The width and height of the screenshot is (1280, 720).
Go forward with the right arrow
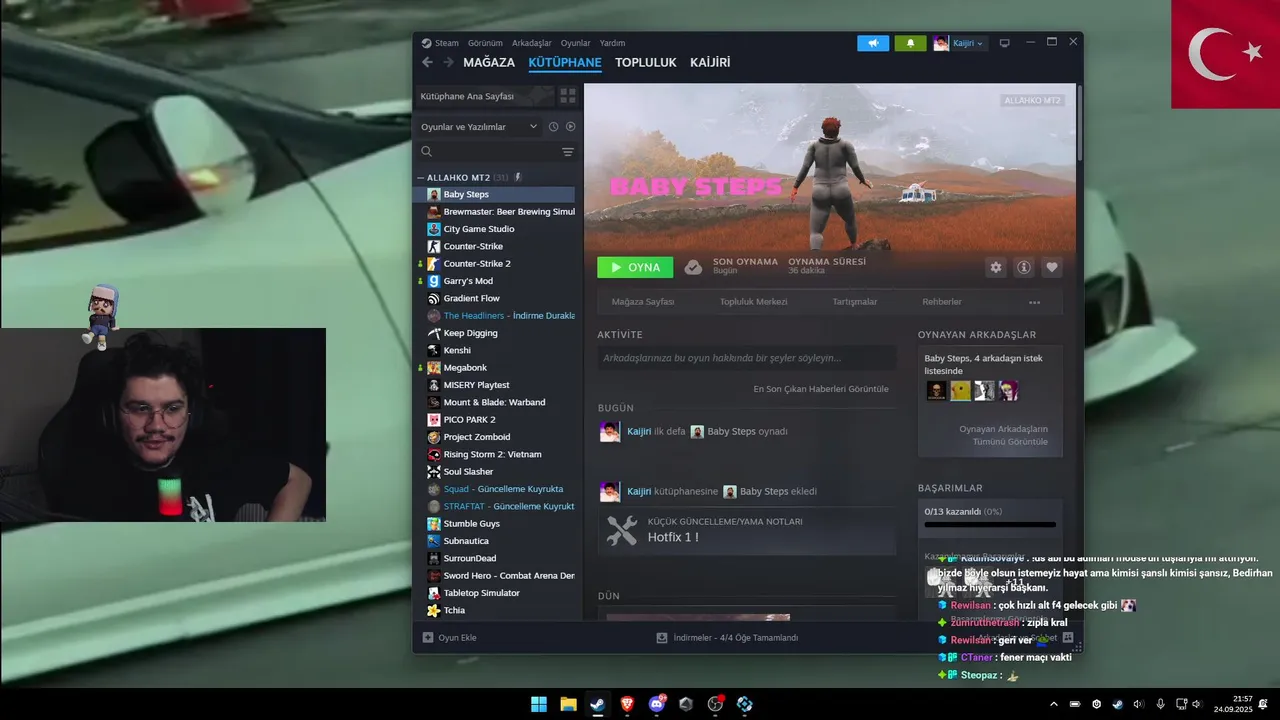pos(448,62)
